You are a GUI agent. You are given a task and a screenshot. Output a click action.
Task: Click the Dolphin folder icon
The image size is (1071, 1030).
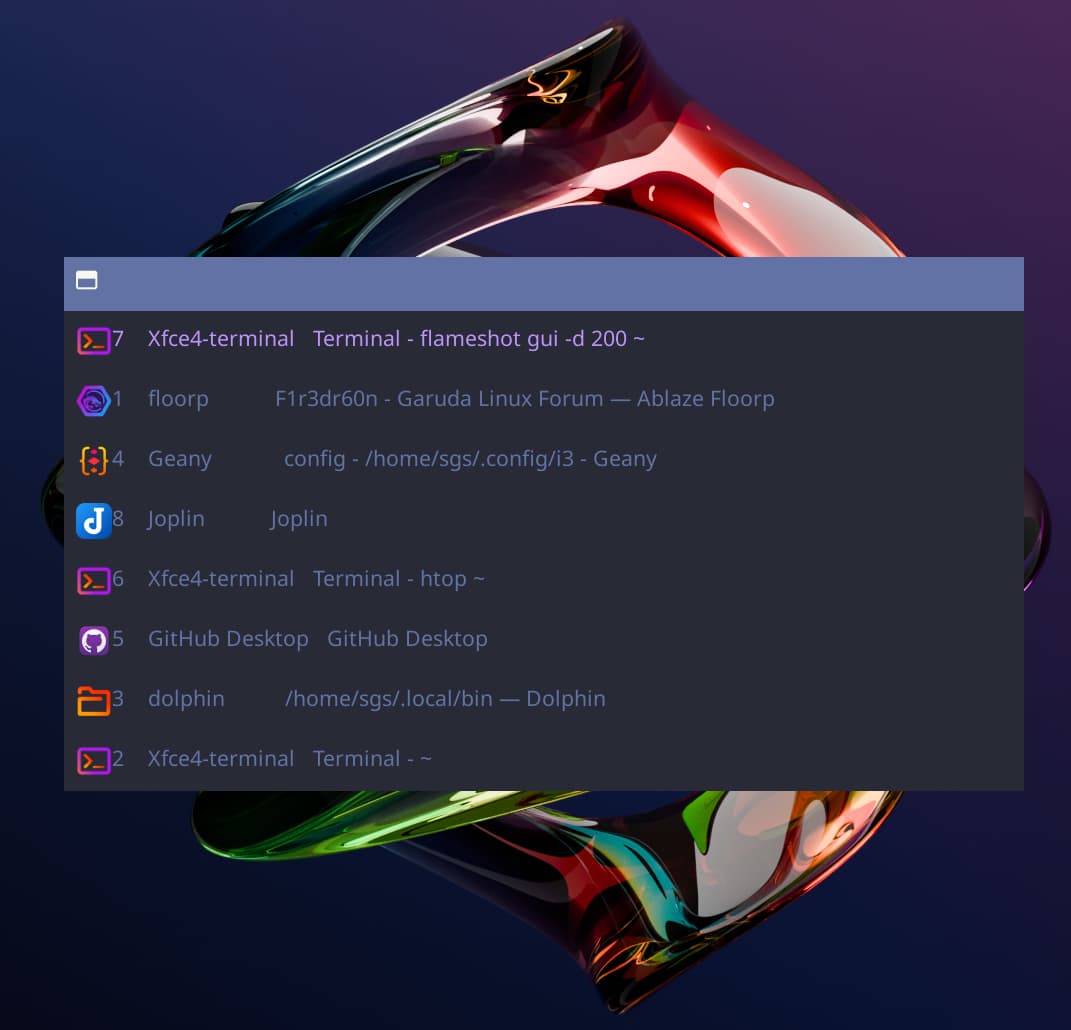[94, 701]
